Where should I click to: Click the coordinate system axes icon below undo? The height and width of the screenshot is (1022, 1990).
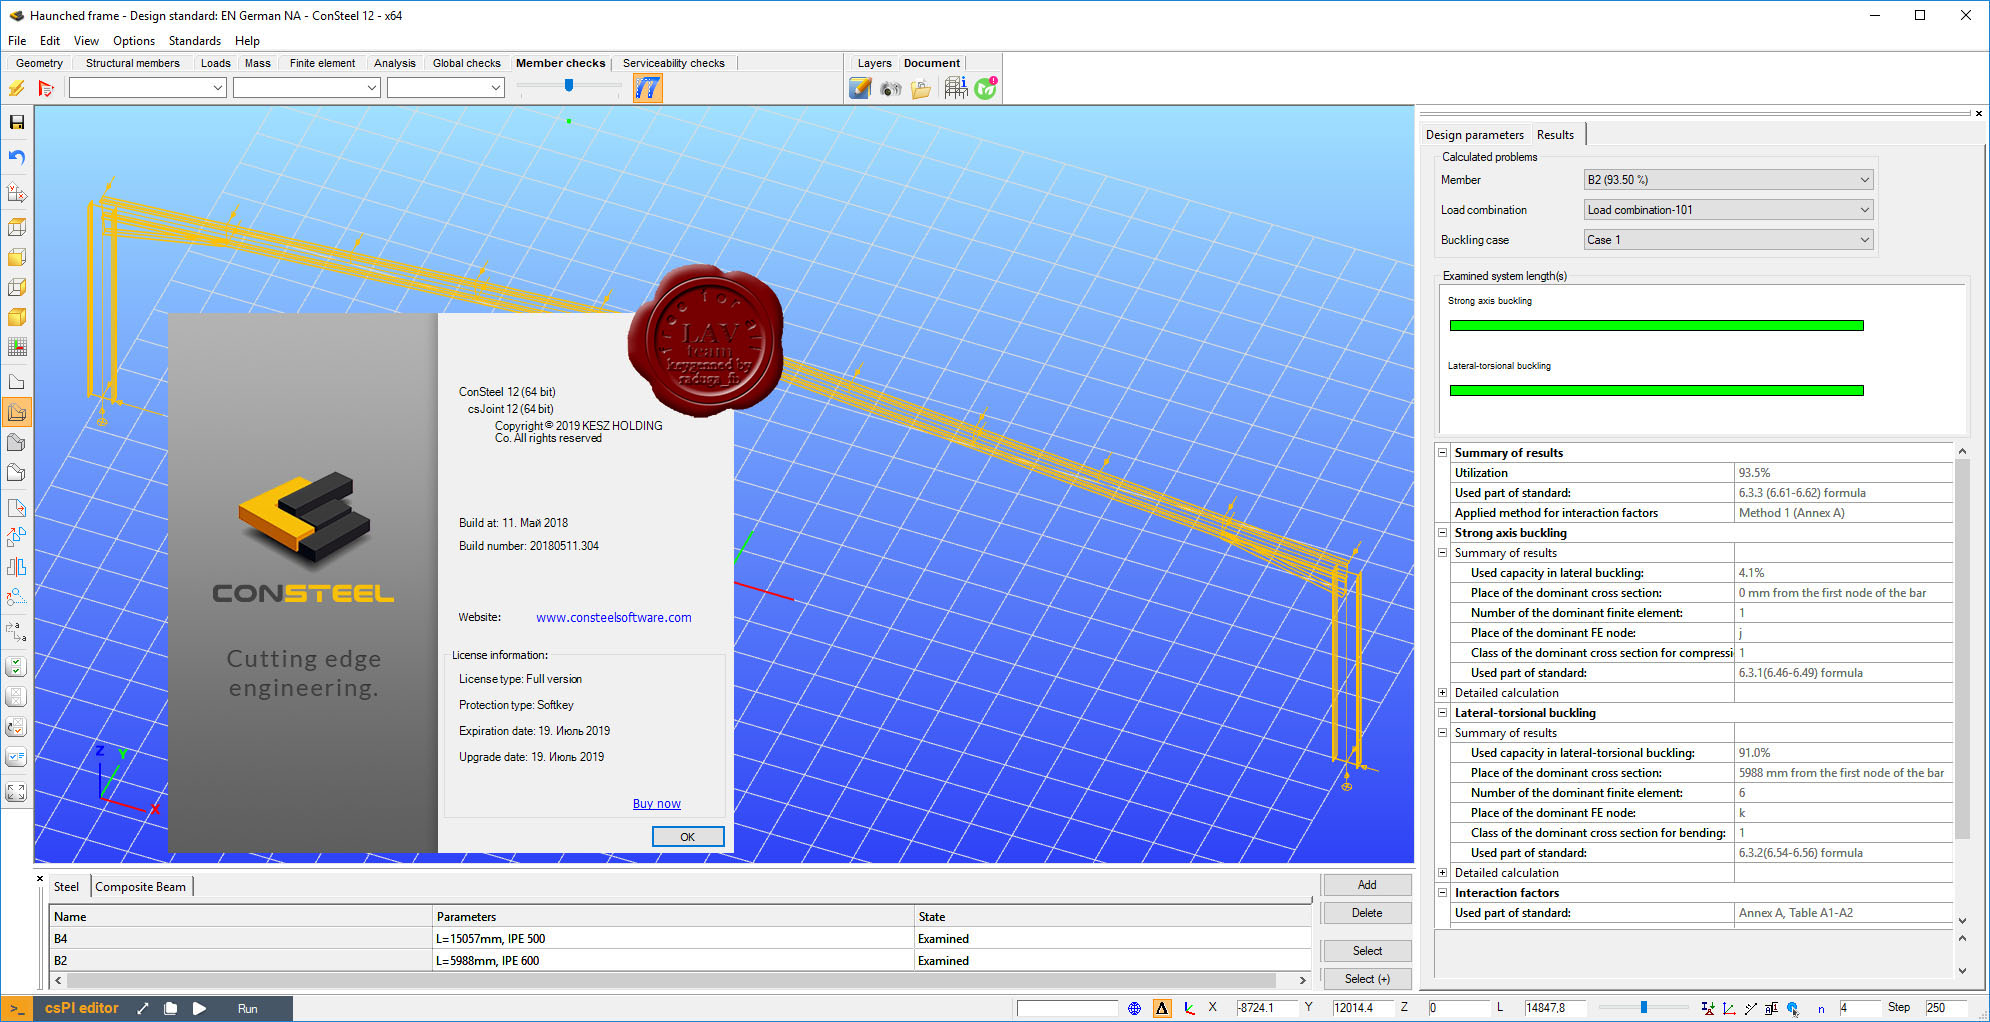17,193
